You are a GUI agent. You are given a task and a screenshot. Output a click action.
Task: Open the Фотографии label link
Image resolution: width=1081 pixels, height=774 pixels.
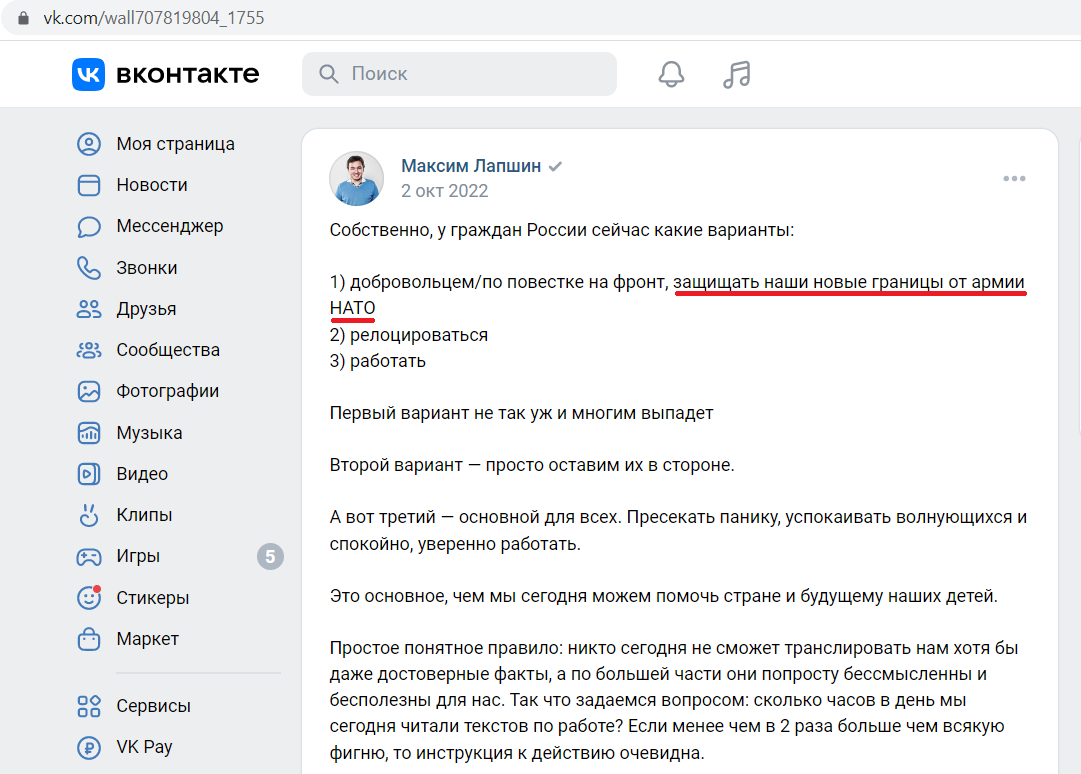168,391
